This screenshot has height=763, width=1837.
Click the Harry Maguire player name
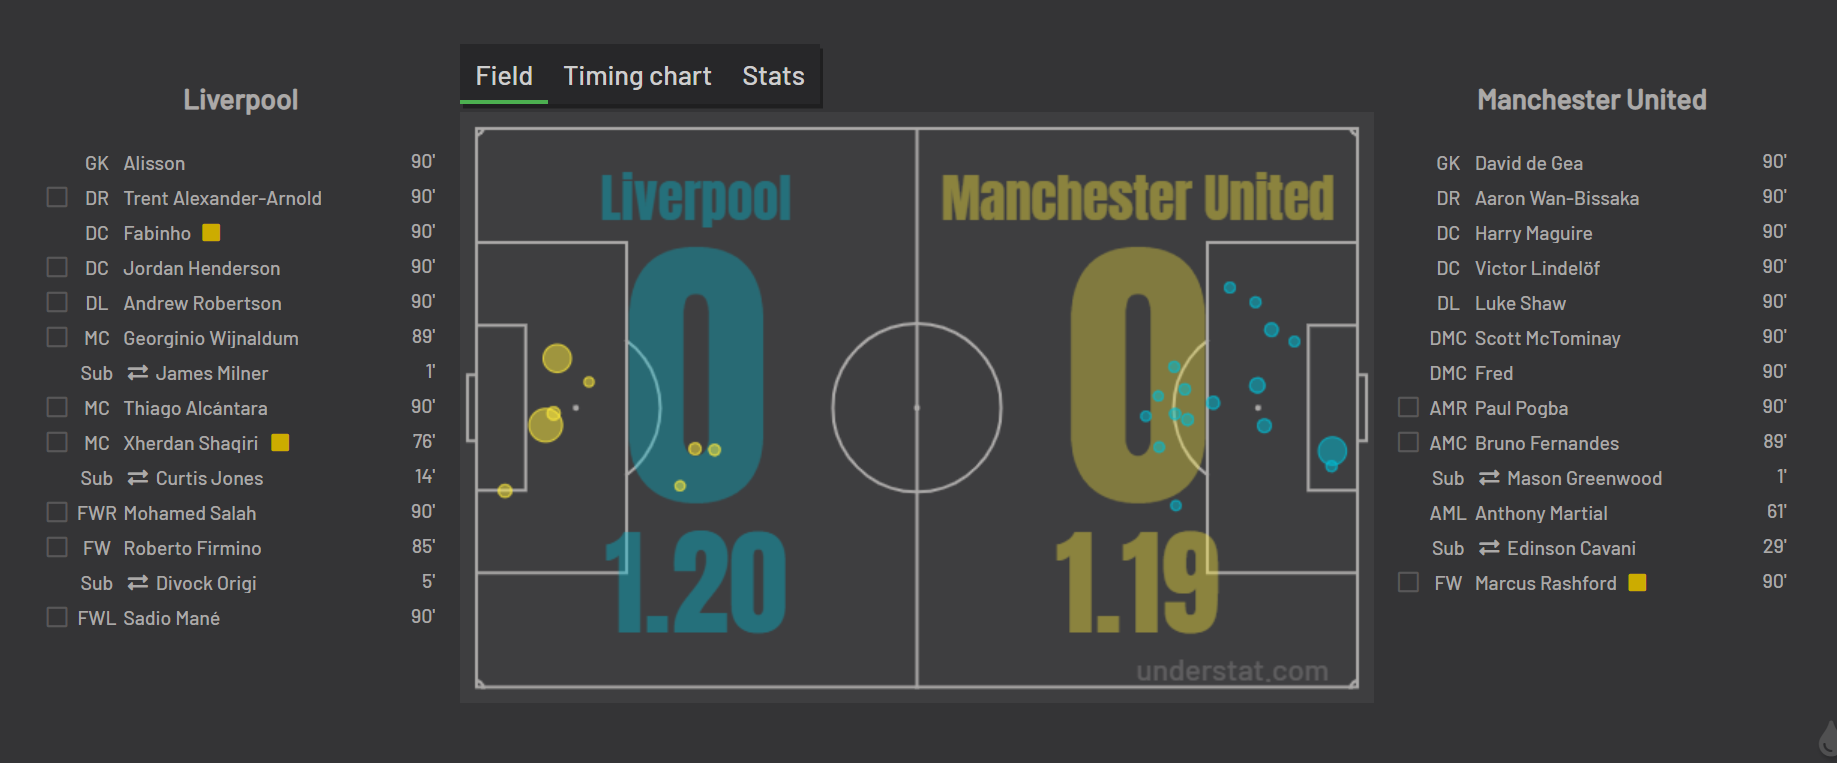1533,233
